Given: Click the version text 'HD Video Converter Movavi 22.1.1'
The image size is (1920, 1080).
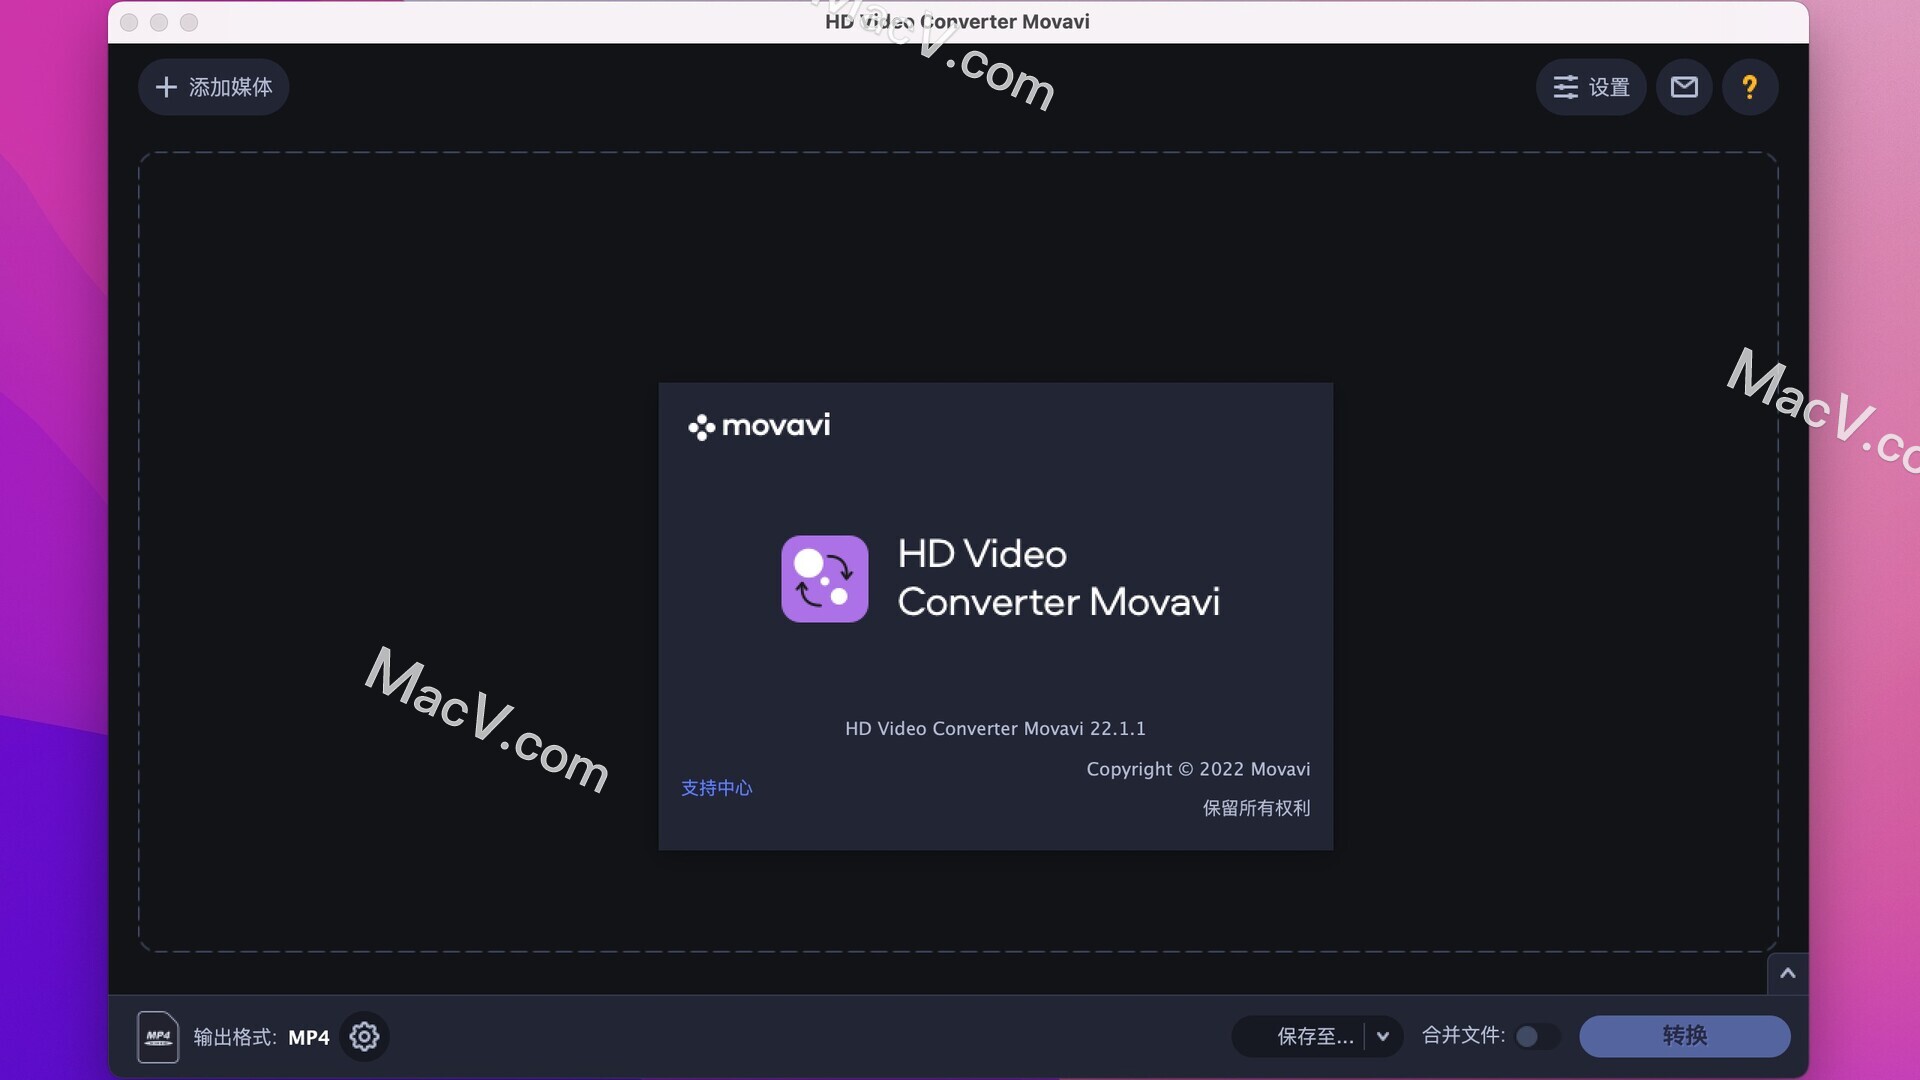Looking at the screenshot, I should [995, 728].
